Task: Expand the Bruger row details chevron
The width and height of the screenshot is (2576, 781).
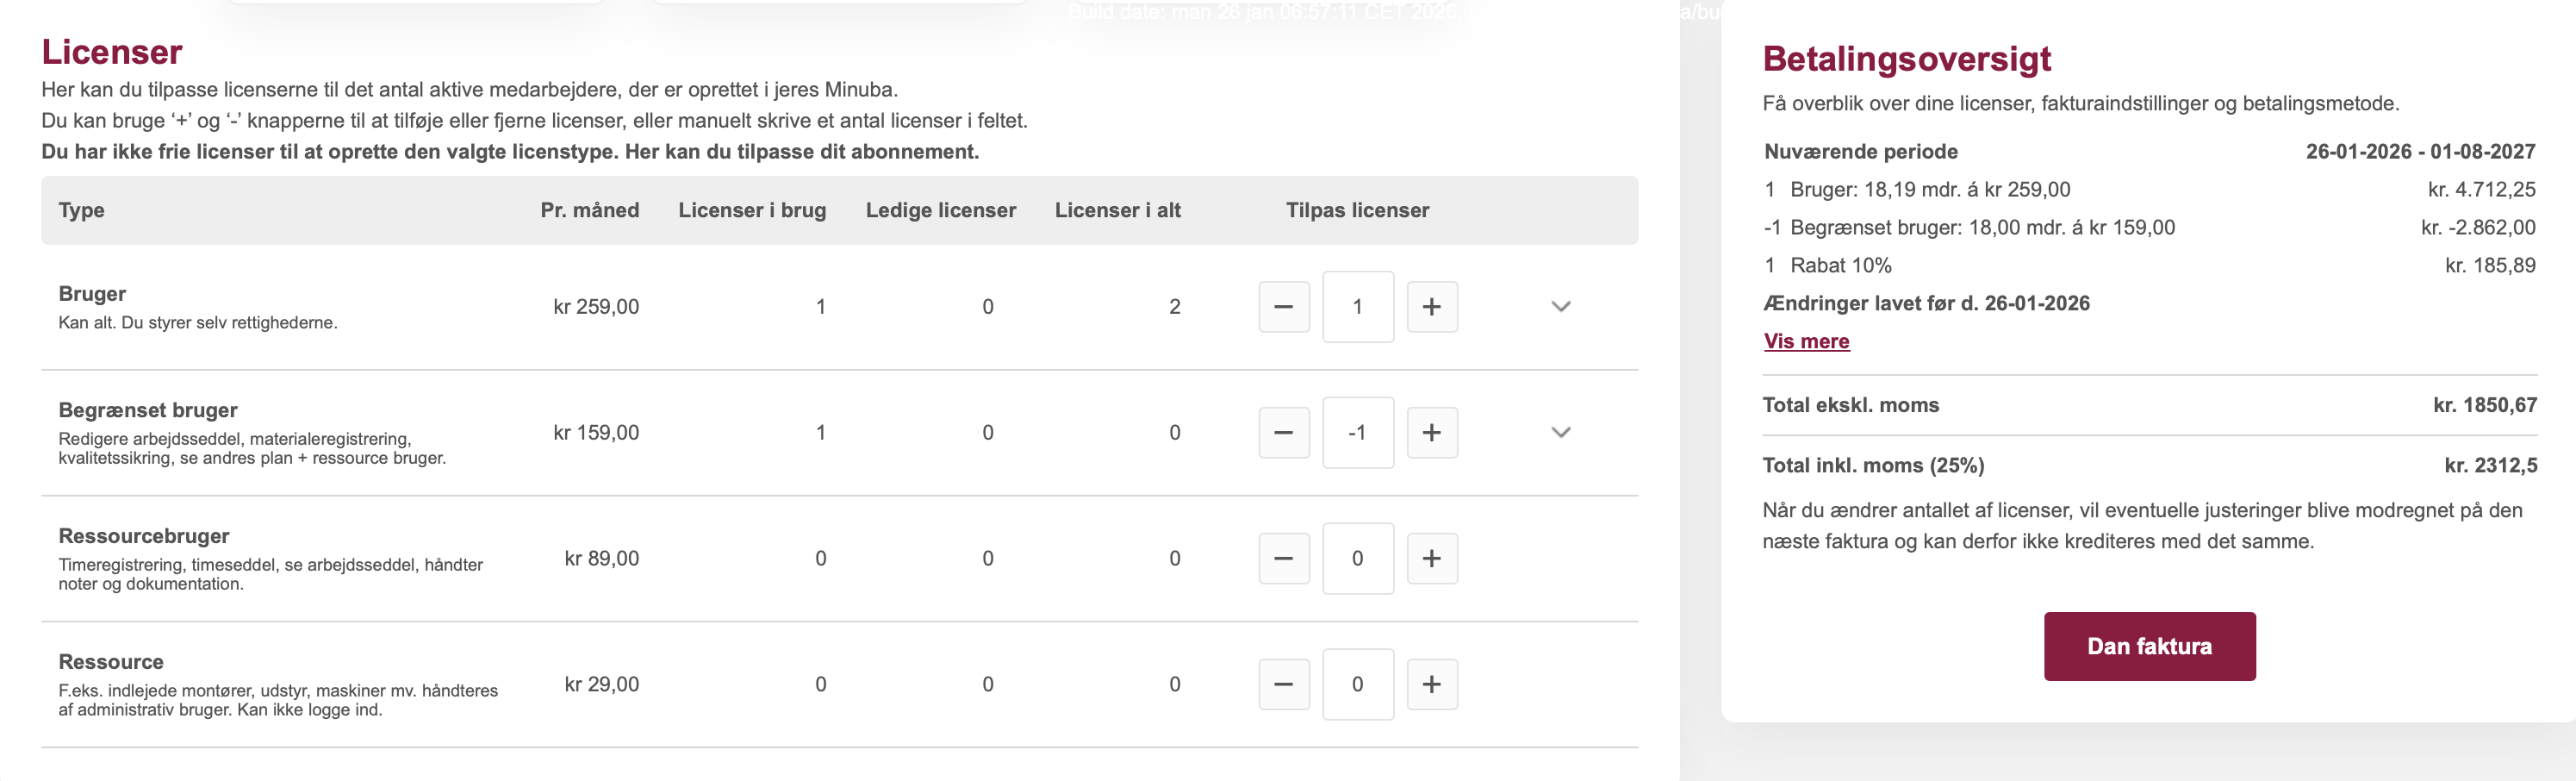Action: [x=1560, y=307]
